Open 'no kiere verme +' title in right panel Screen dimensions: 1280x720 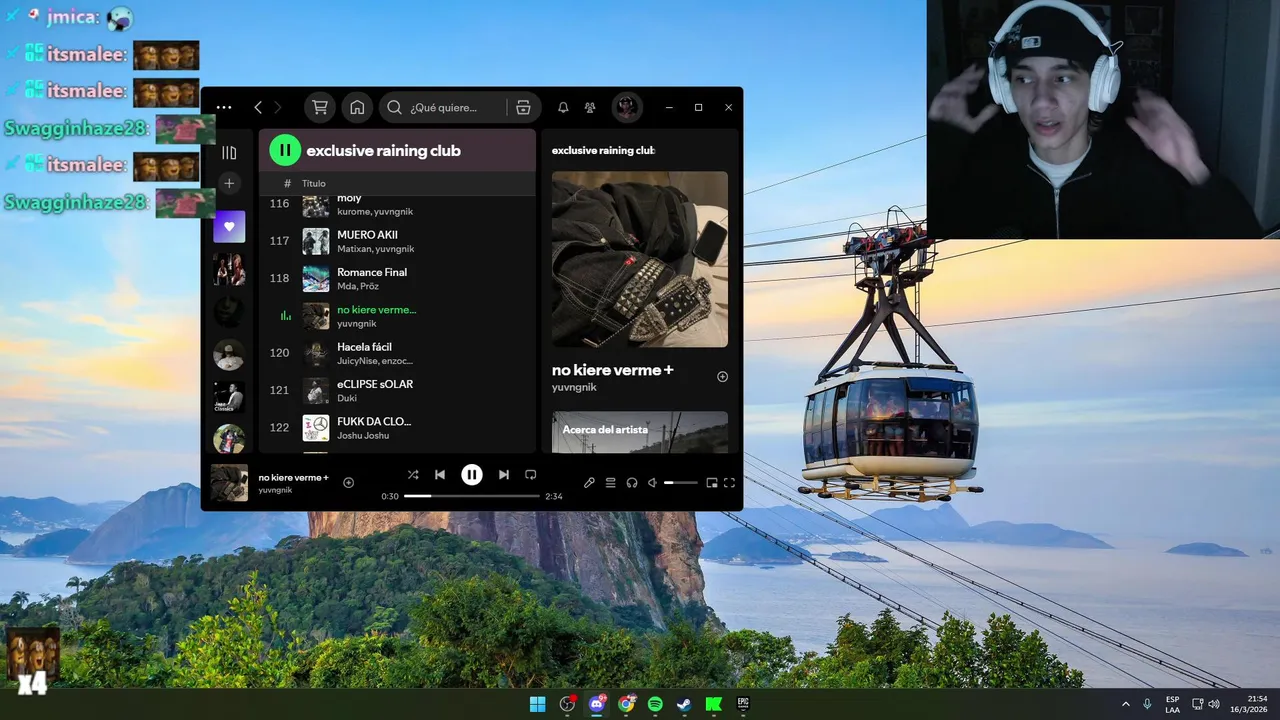pos(612,370)
